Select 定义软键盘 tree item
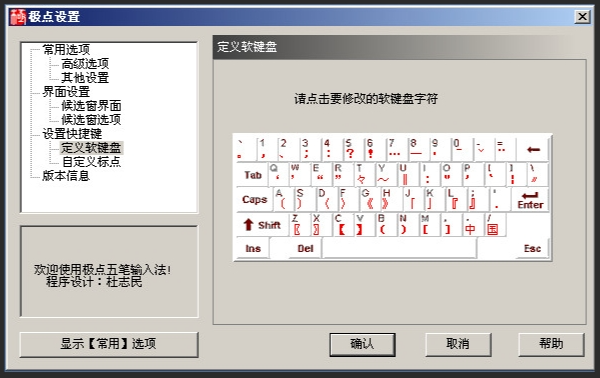 click(x=91, y=148)
